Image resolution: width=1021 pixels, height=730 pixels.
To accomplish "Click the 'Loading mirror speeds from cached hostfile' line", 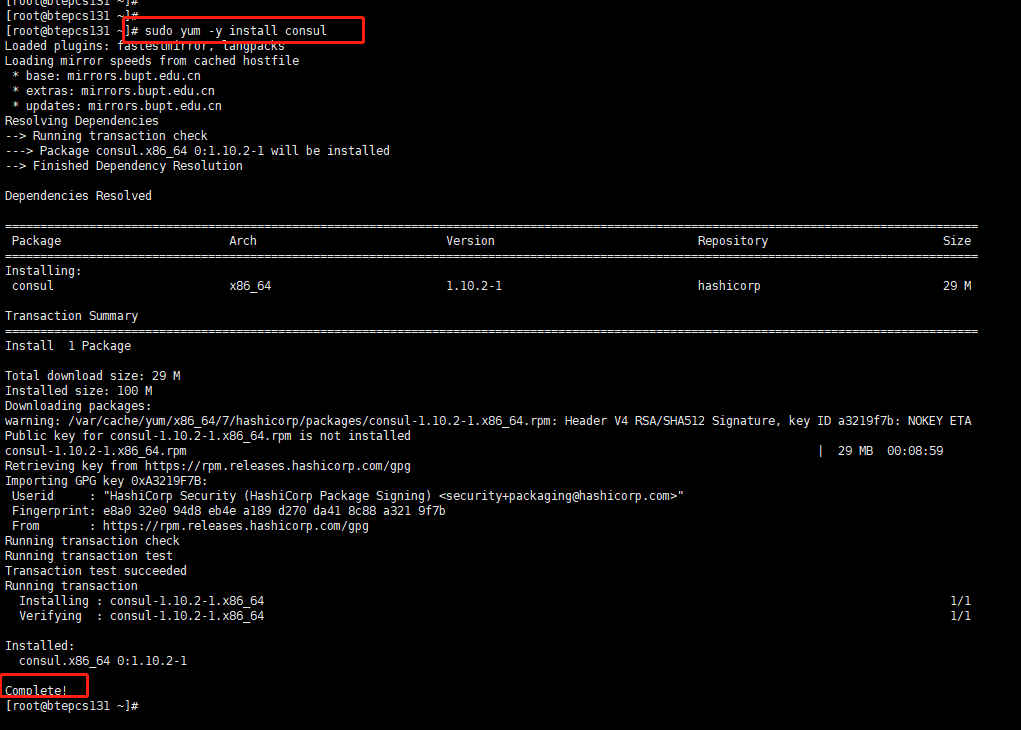I will 152,61.
